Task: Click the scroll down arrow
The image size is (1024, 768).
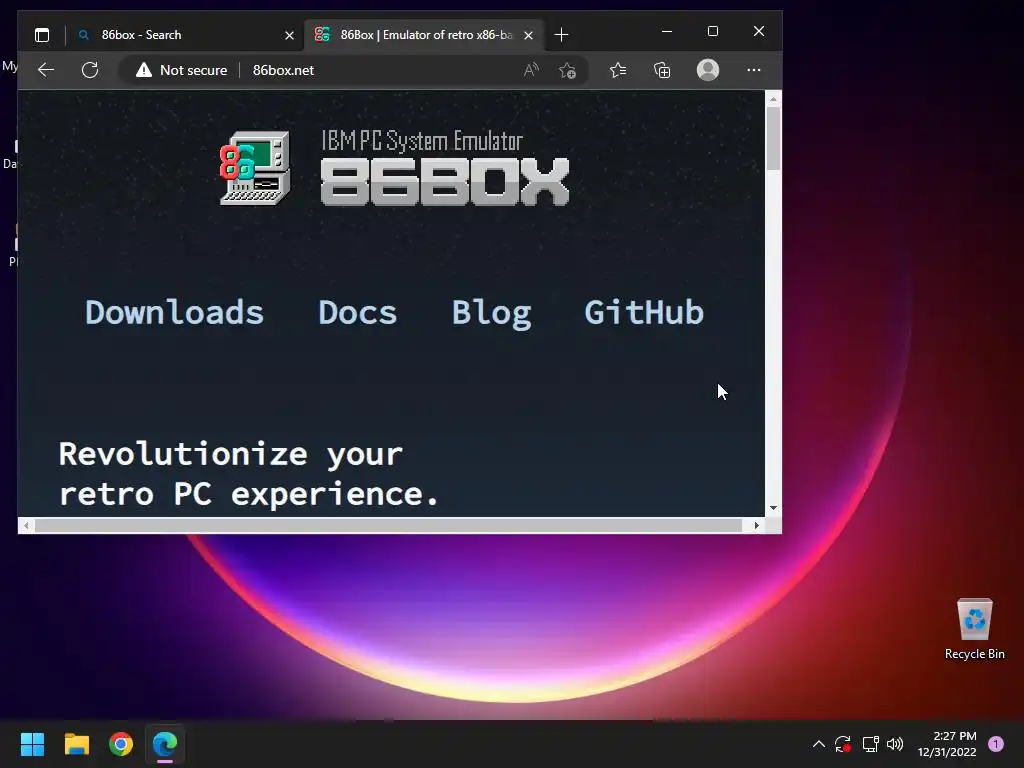Action: [773, 507]
